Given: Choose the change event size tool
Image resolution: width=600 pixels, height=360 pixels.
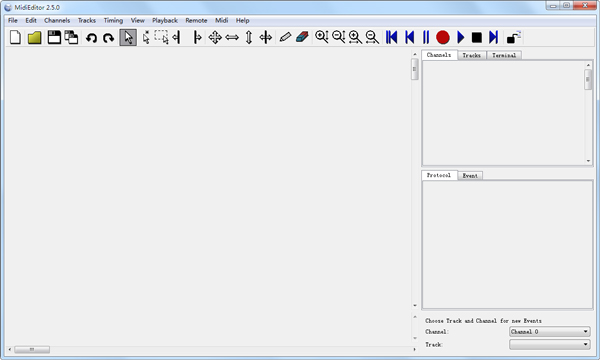Looking at the screenshot, I should (x=266, y=37).
